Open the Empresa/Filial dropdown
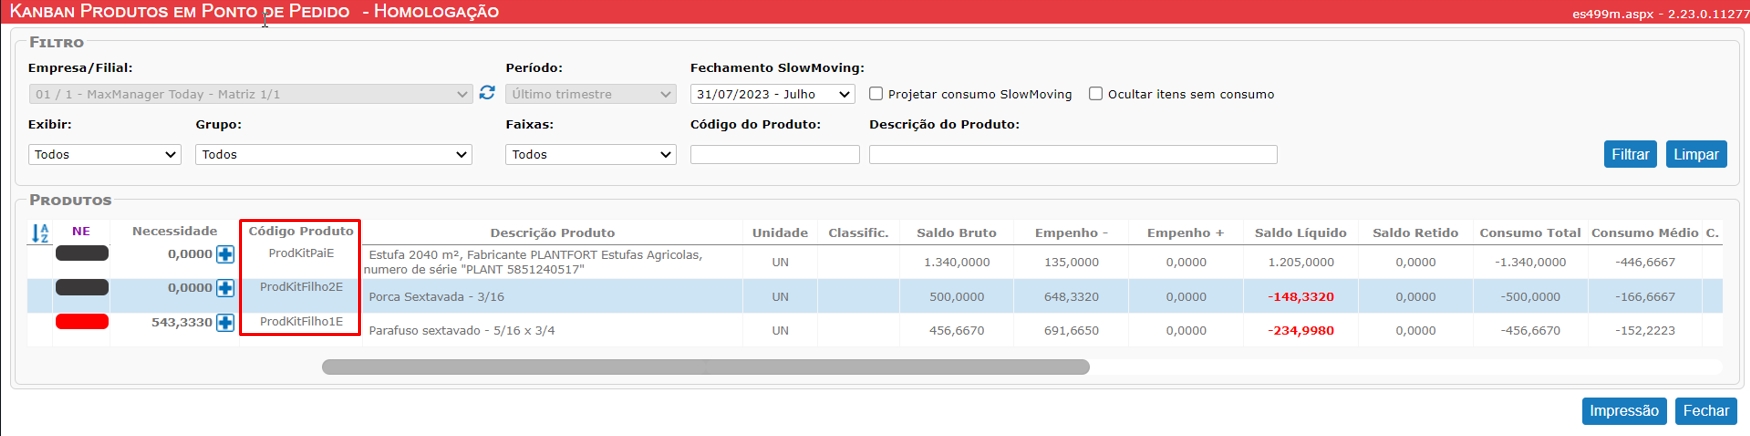The image size is (1750, 436). pyautogui.click(x=251, y=94)
